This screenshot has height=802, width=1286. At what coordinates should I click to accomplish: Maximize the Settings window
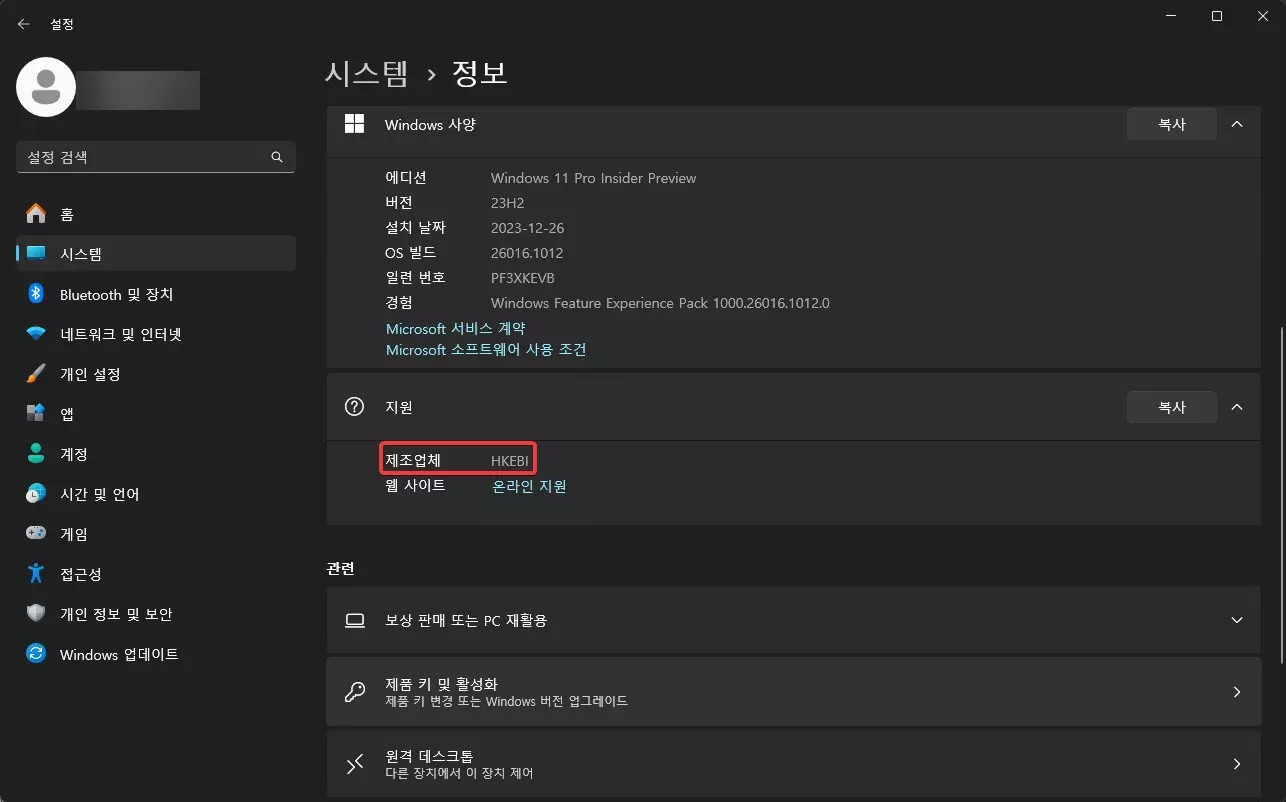pos(1217,16)
